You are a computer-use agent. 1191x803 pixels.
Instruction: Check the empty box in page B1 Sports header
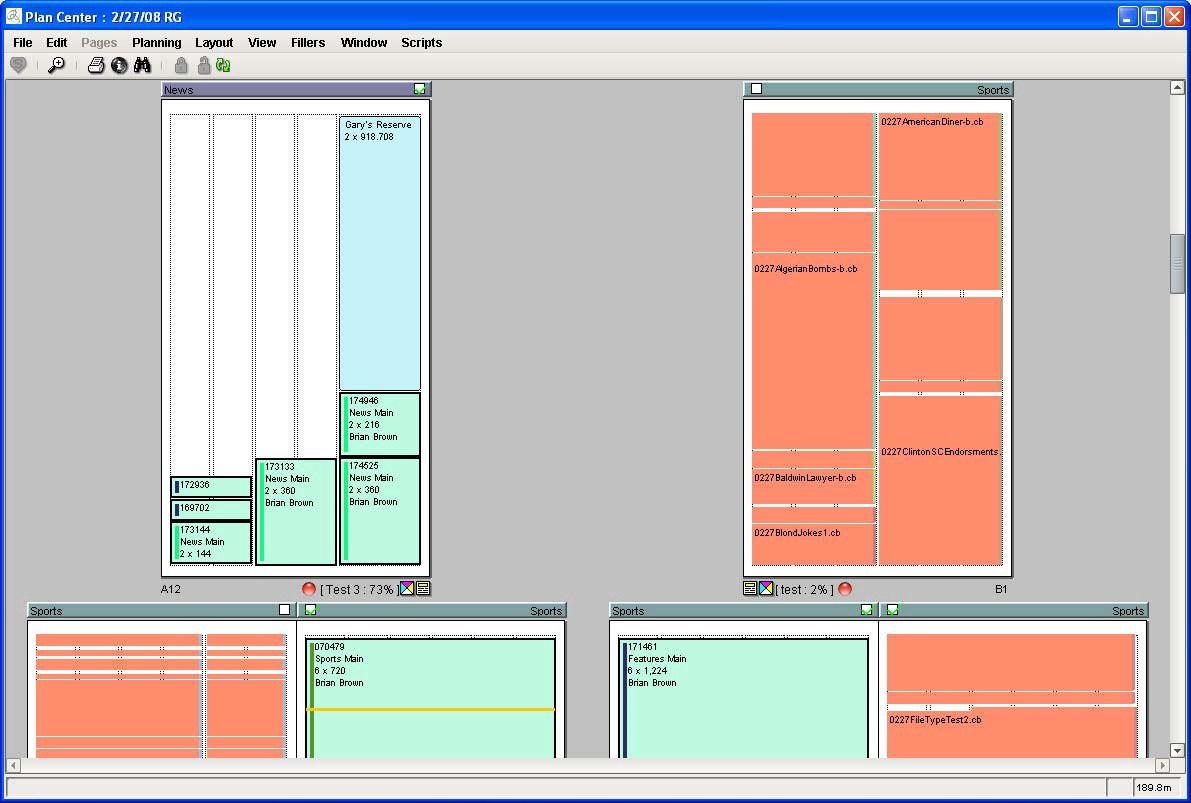756,89
